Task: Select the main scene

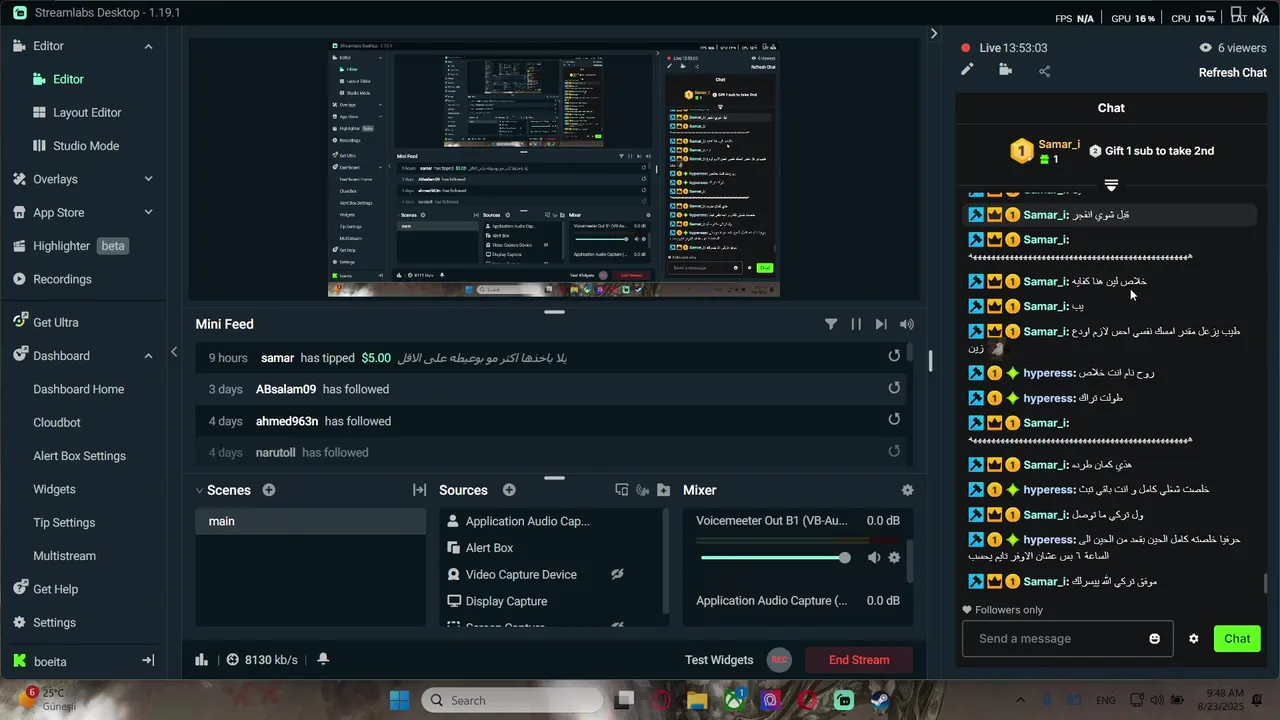Action: click(311, 521)
